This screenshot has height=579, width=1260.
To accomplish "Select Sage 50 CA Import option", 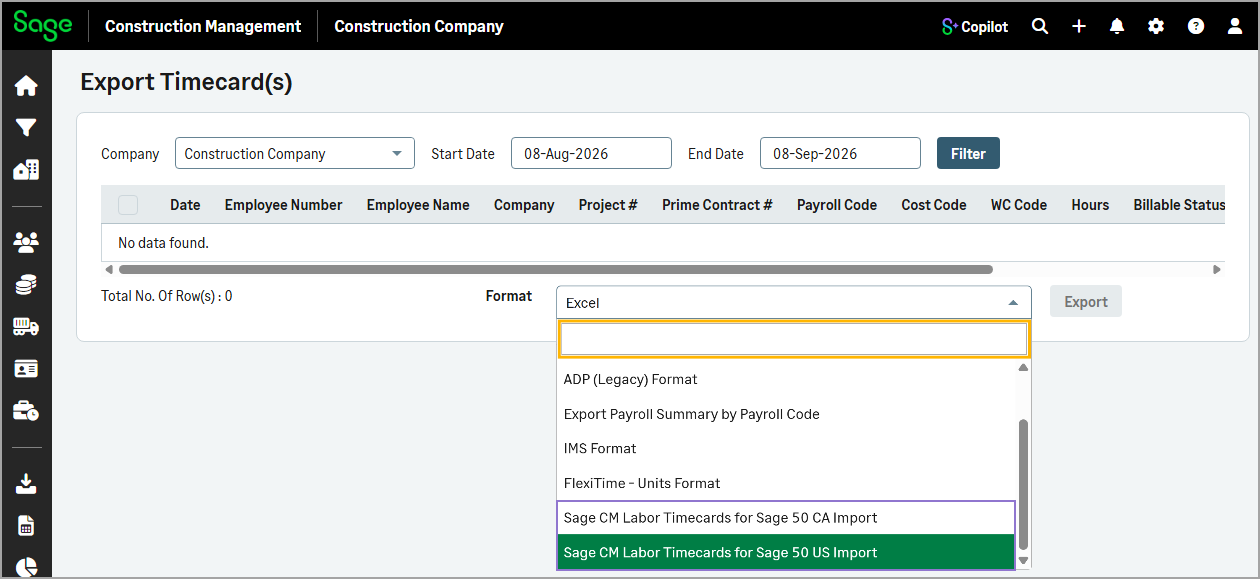I will [x=786, y=518].
